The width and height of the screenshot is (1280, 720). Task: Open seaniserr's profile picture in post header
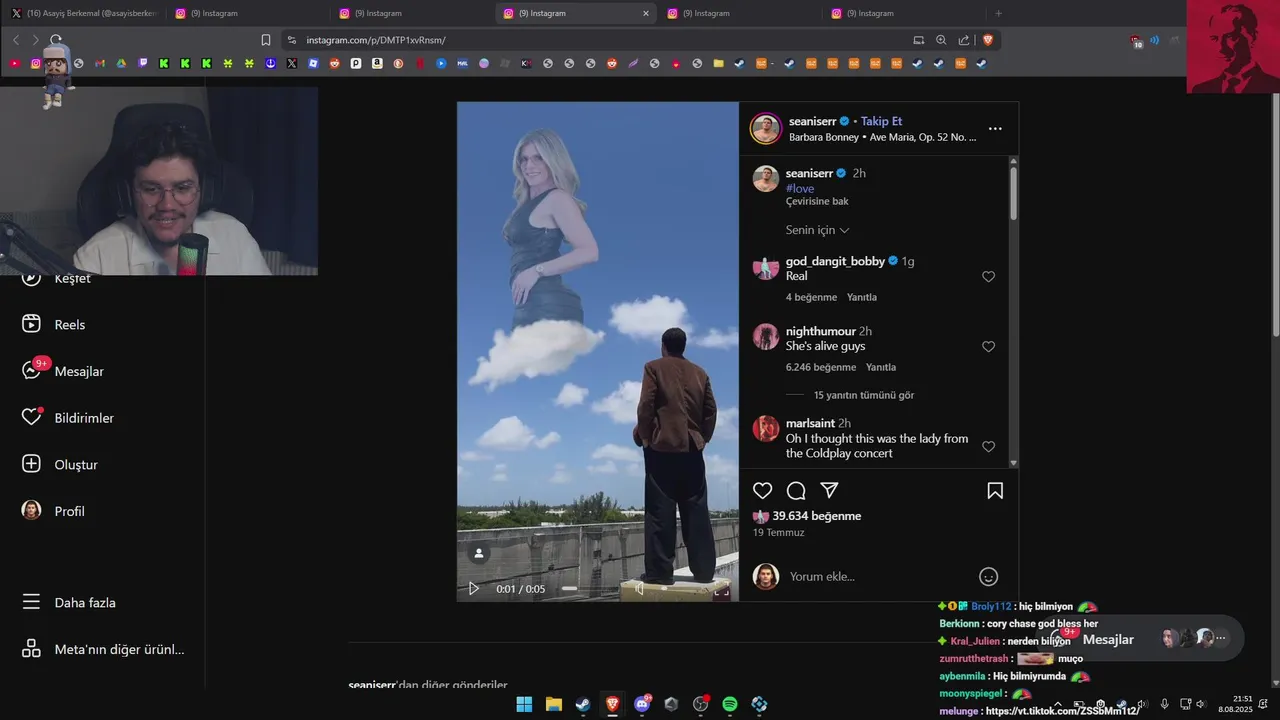tap(765, 129)
